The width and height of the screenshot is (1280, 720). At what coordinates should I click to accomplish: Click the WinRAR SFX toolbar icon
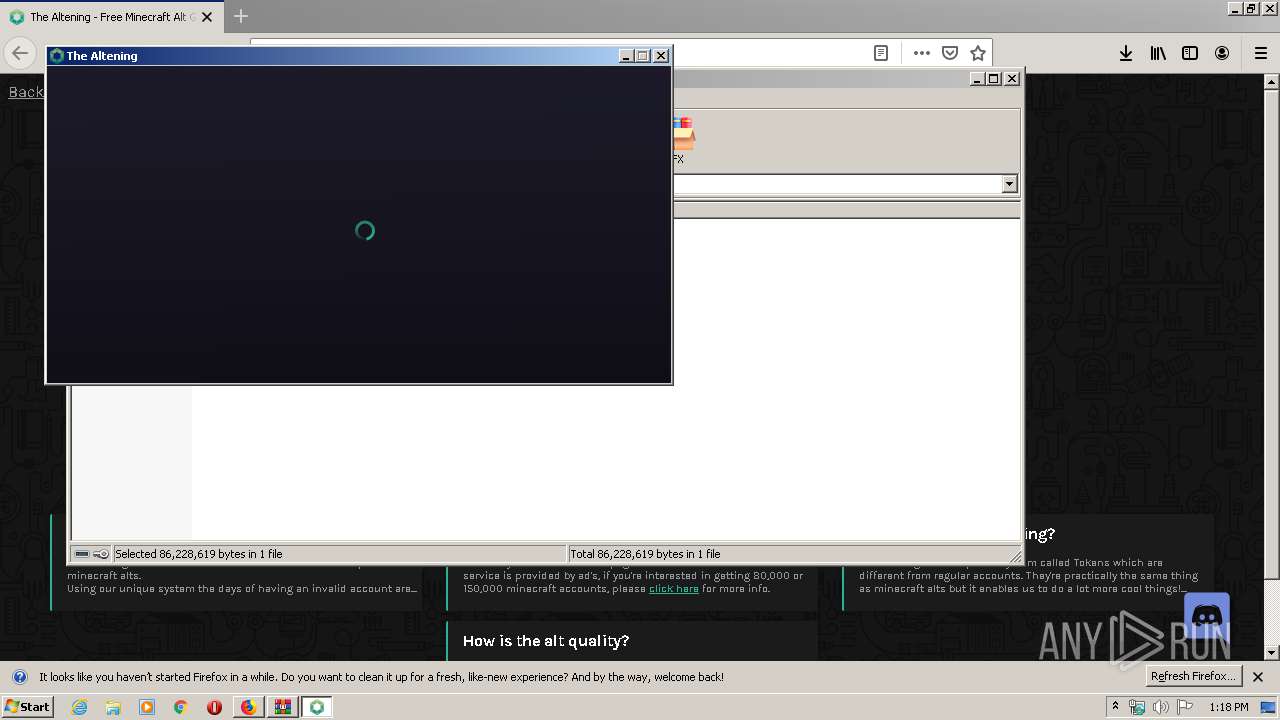(681, 140)
